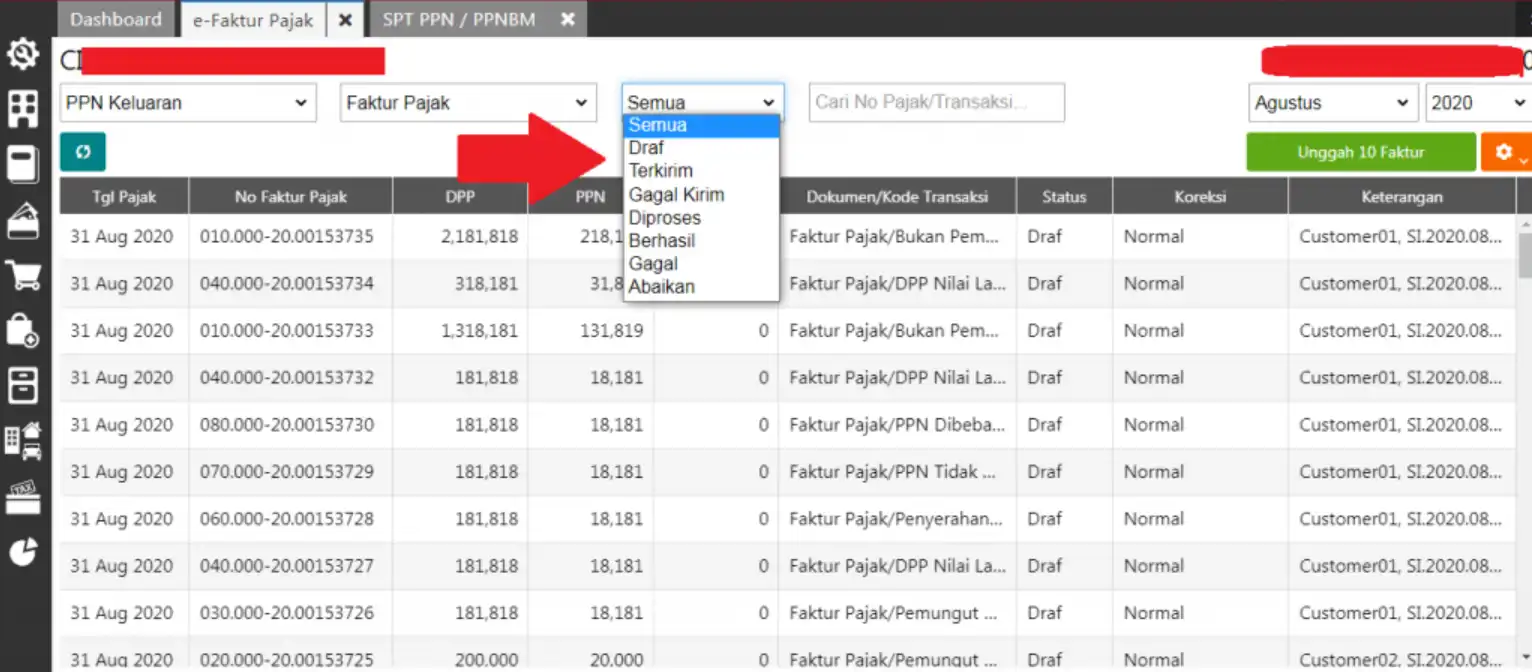This screenshot has width=1532, height=672.
Task: Select invoice number 010.000-20.00153735
Action: [x=287, y=237]
